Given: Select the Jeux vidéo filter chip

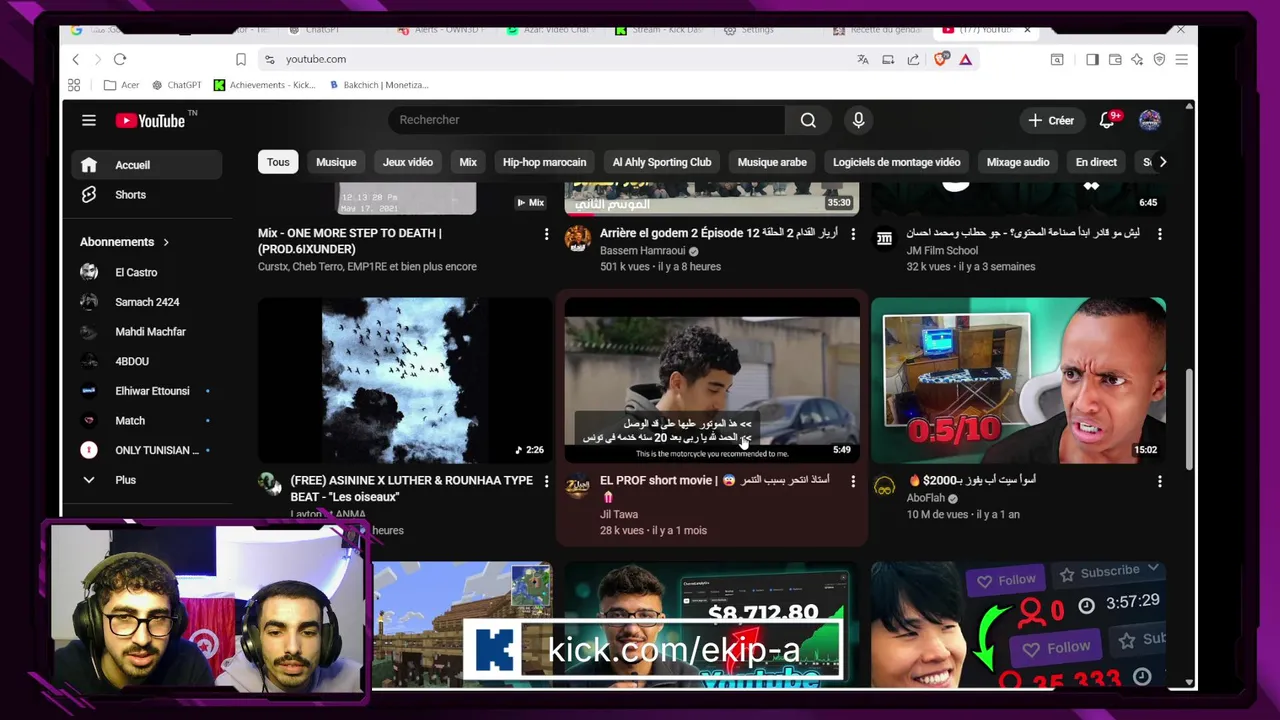Looking at the screenshot, I should [x=408, y=162].
